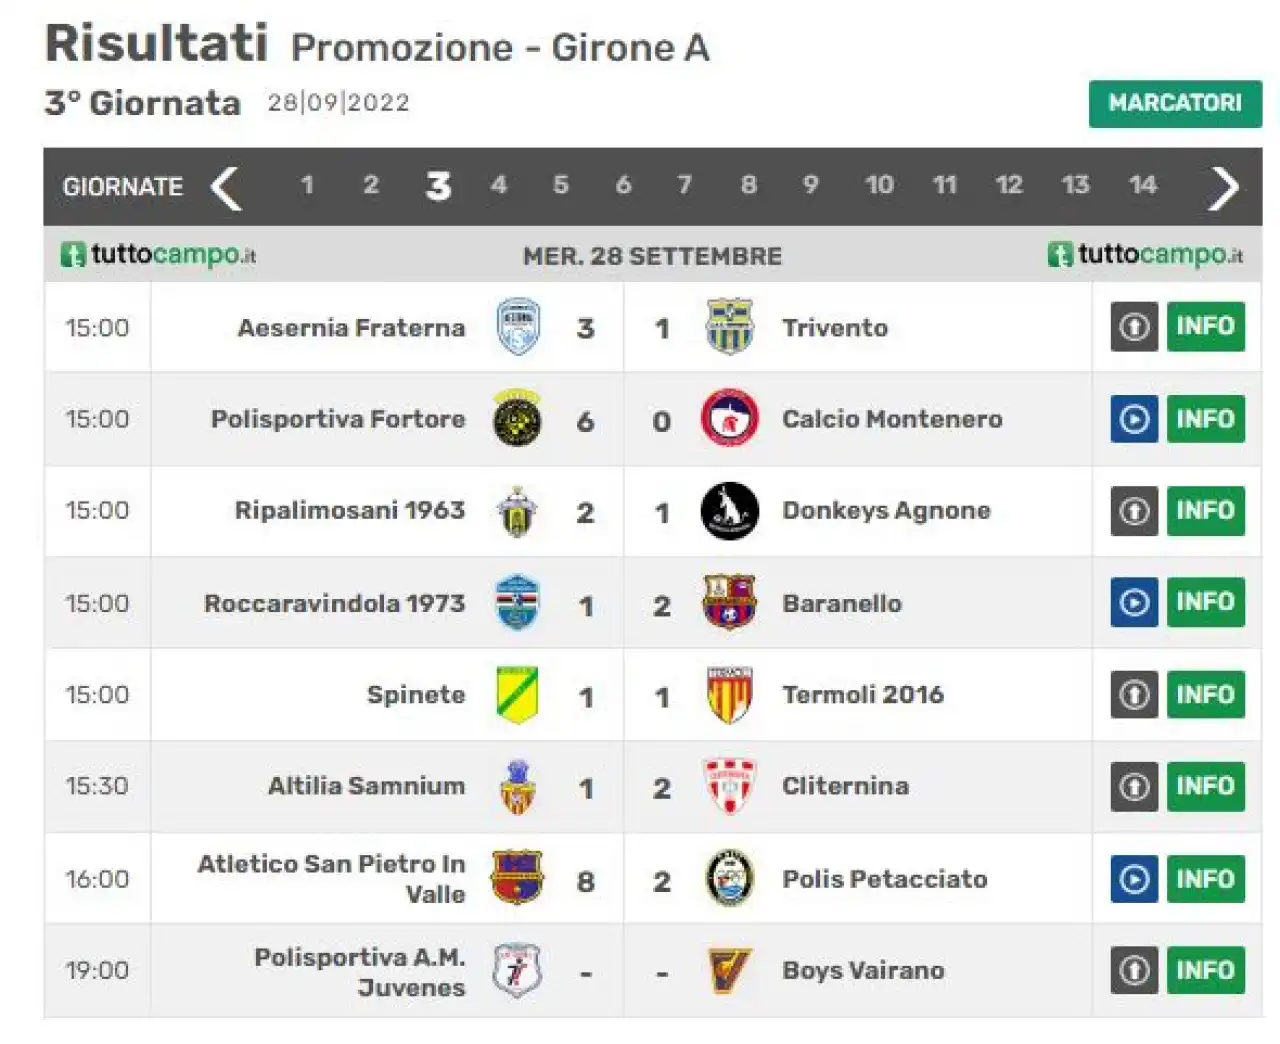
Task: Switch to giornata 10
Action: 879,185
